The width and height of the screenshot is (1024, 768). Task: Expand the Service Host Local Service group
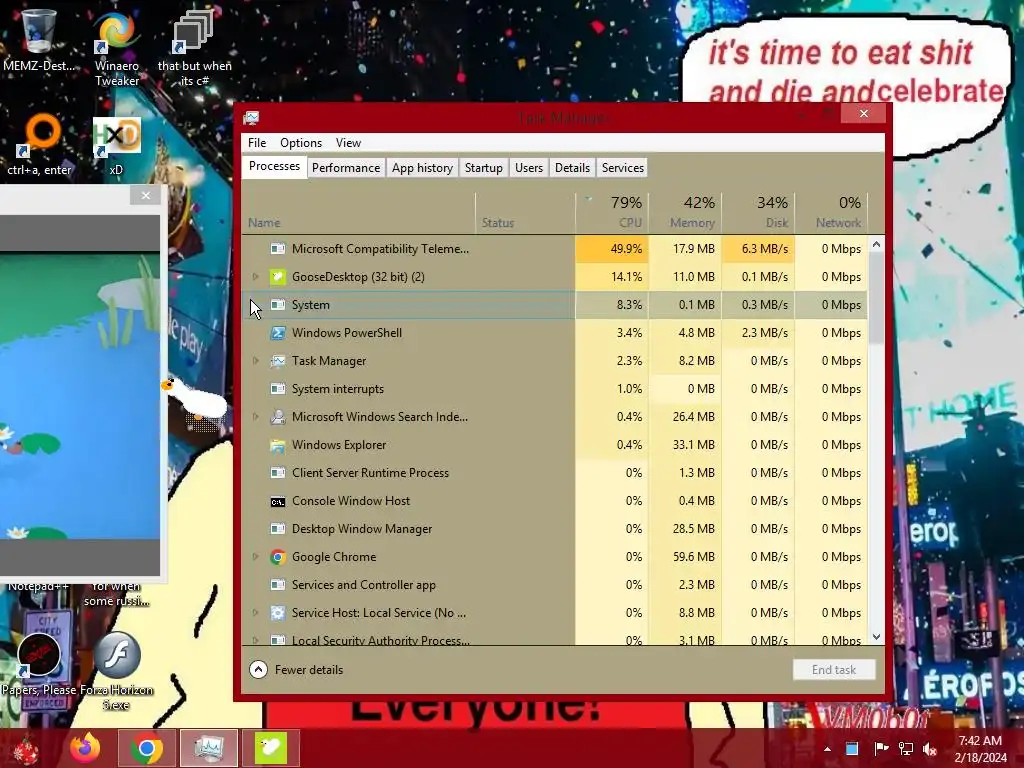pyautogui.click(x=256, y=613)
